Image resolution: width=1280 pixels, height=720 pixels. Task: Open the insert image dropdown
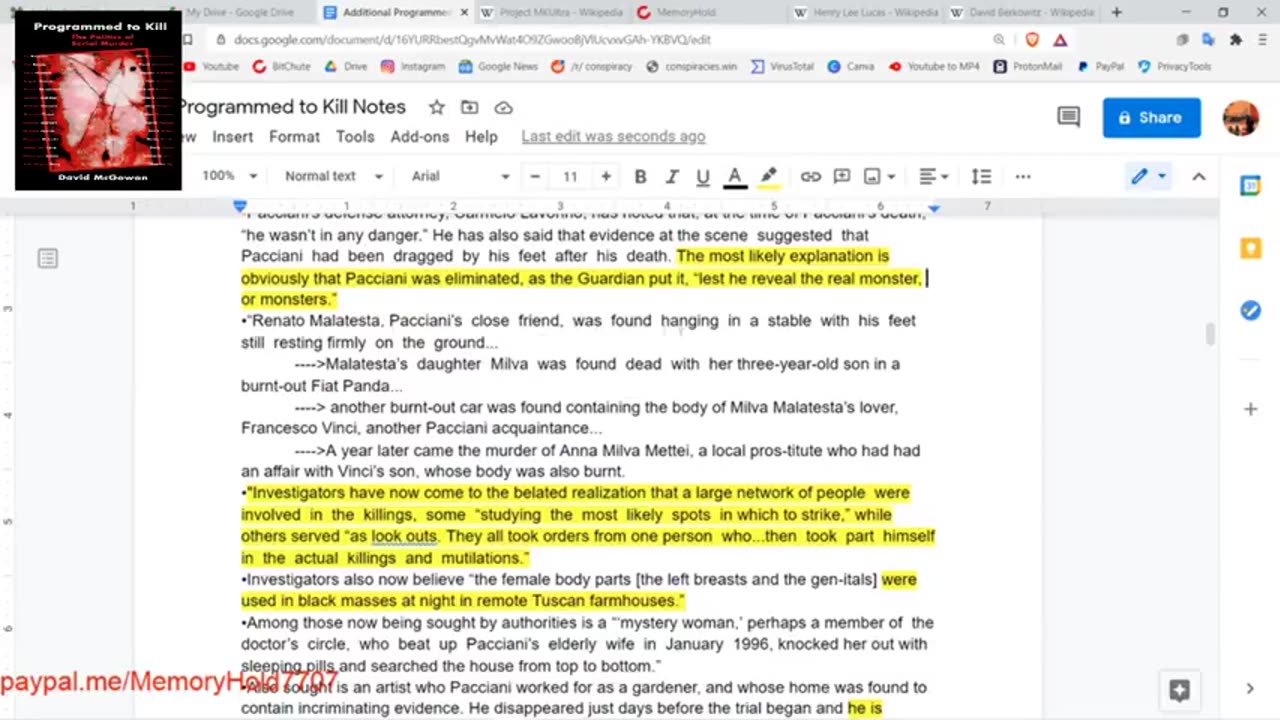(x=879, y=176)
